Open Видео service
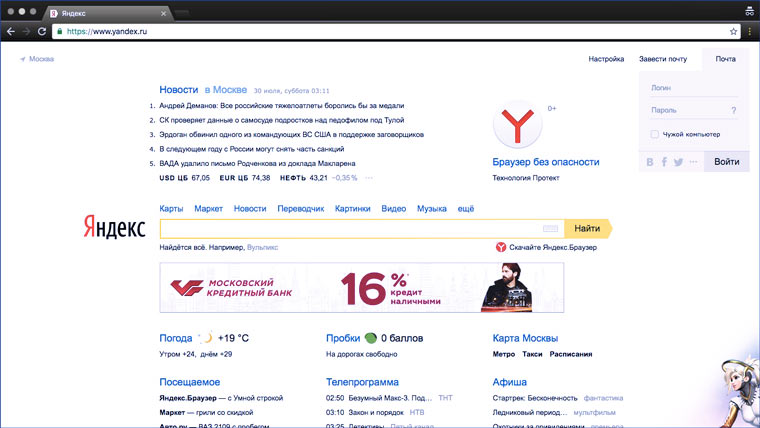This screenshot has height=428, width=760. point(394,209)
